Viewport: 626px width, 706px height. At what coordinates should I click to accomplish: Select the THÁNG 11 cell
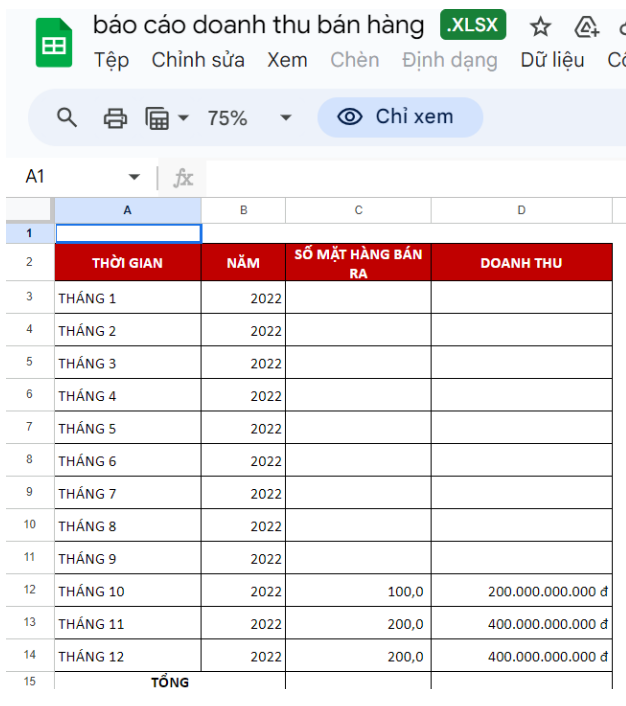tap(128, 623)
